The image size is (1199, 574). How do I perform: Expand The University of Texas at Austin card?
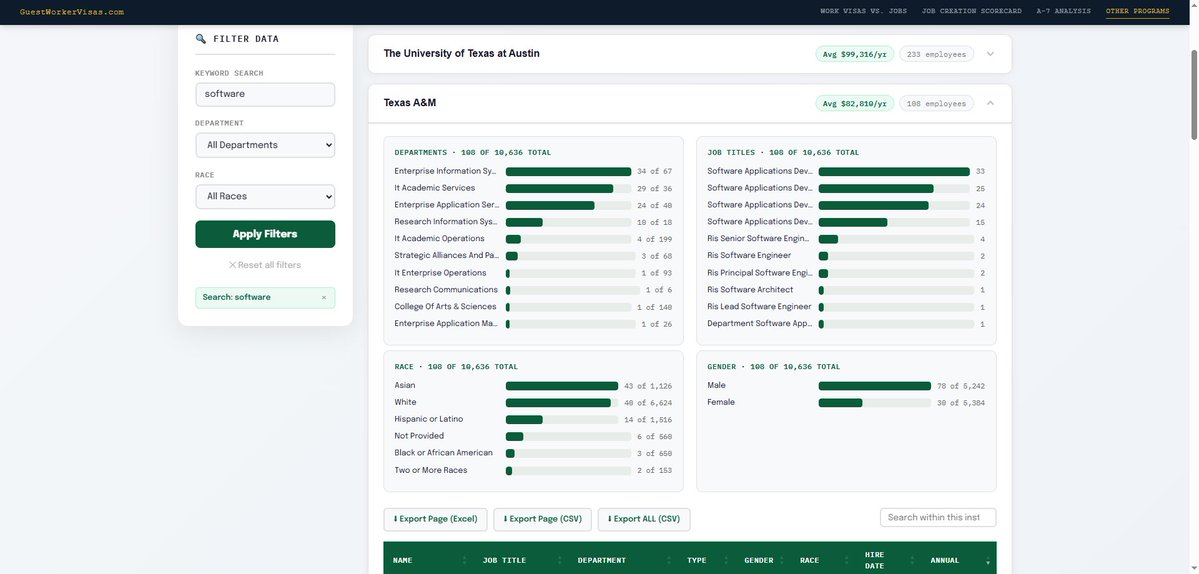point(990,54)
